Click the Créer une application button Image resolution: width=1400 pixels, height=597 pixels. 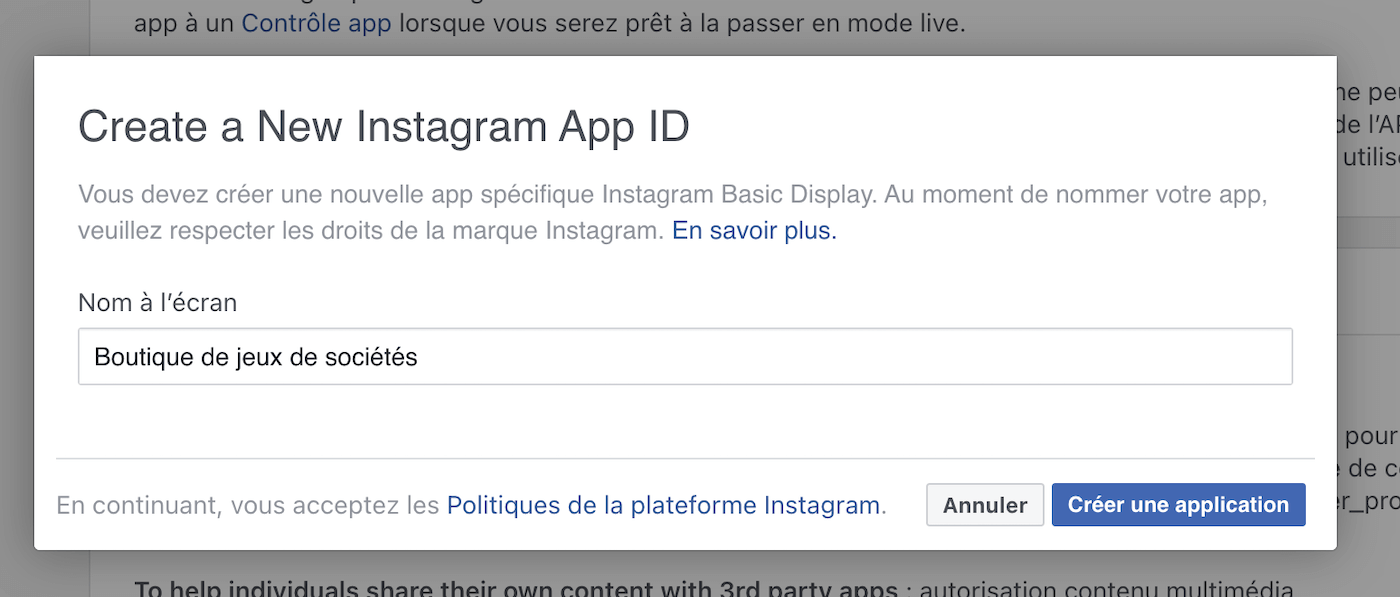coord(1178,505)
